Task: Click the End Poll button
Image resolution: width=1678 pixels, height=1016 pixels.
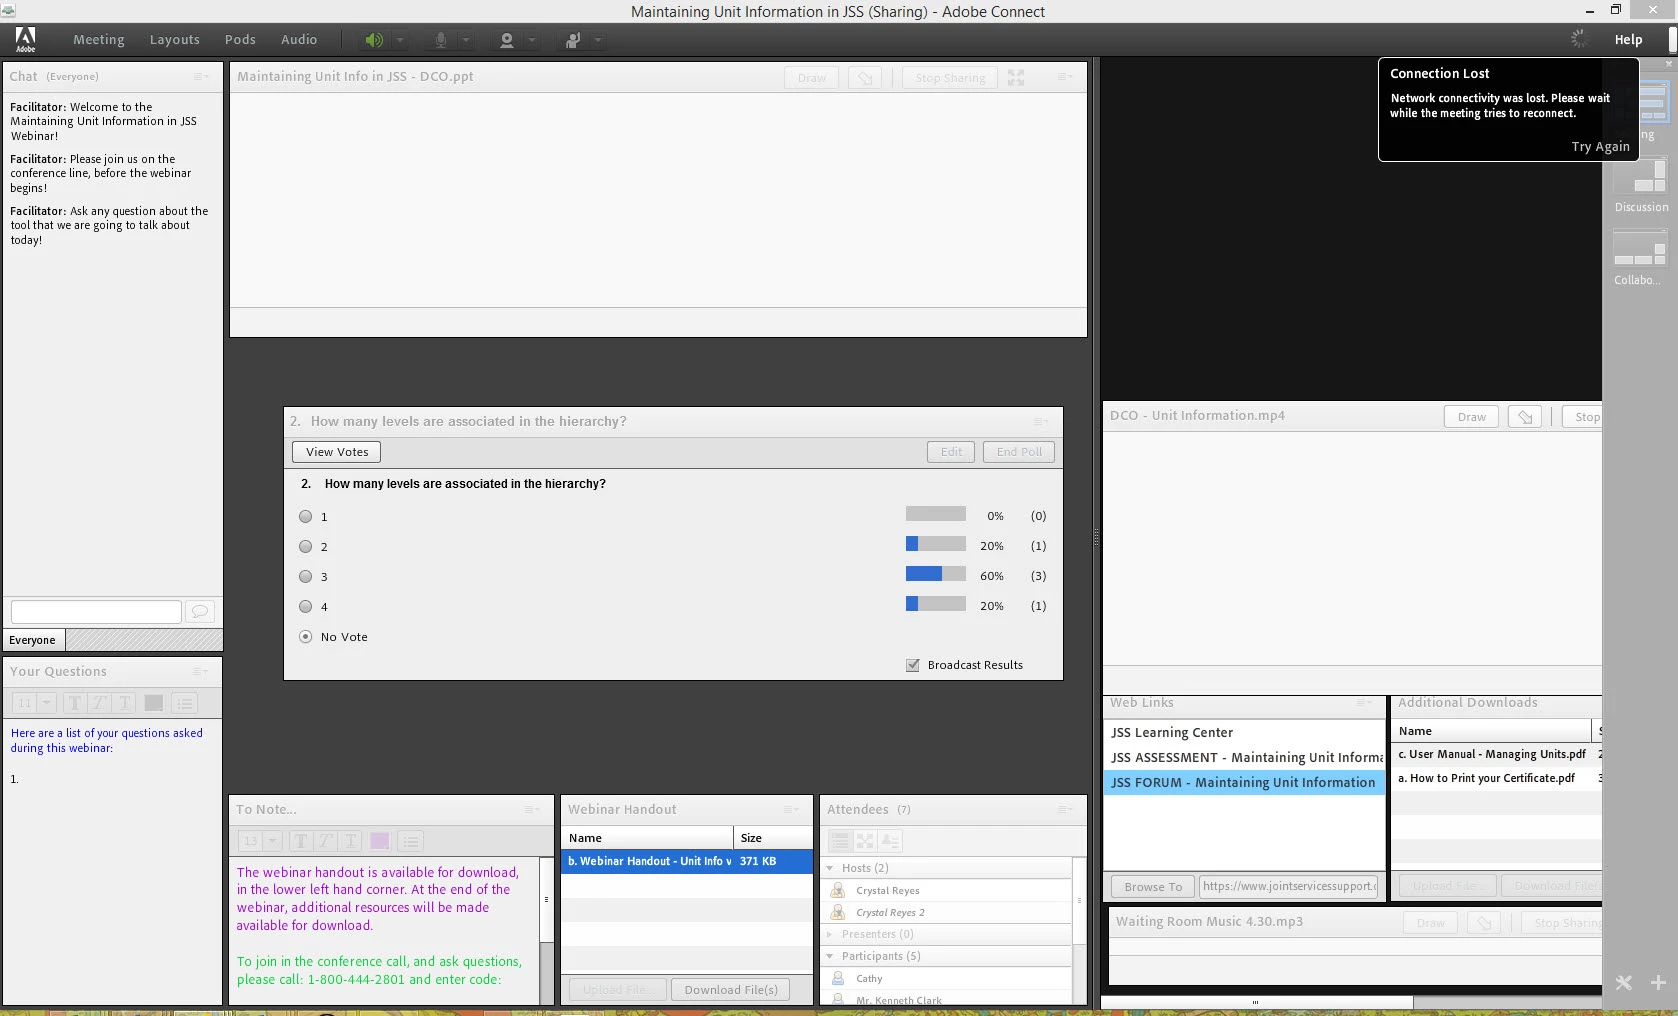Action: 1019,452
